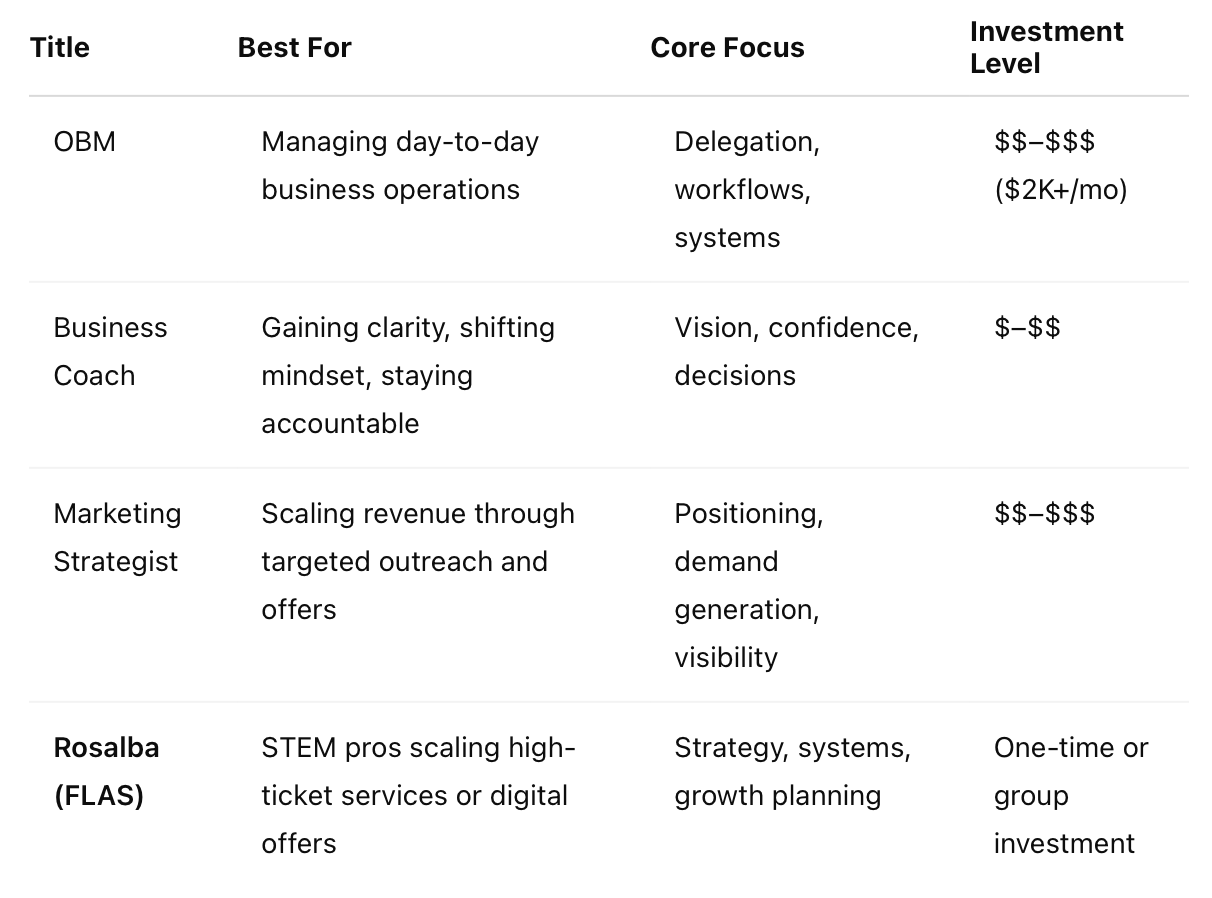Click the Business Coach "$–$$" investment cell

point(1027,328)
